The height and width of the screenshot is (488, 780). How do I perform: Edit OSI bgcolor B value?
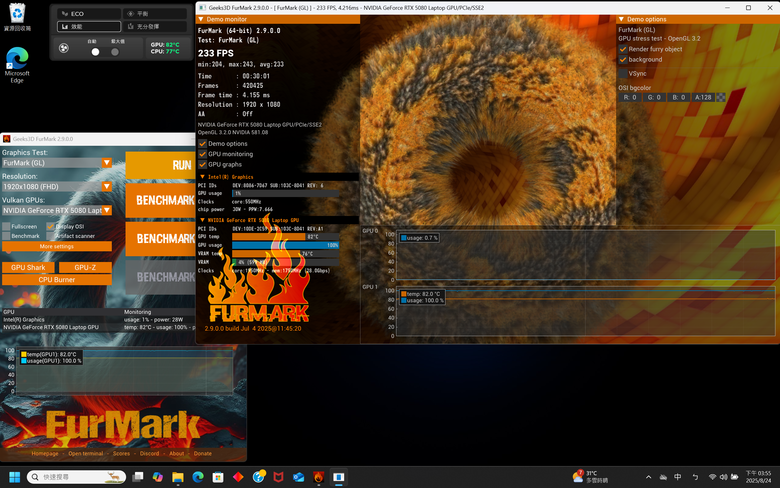679,98
